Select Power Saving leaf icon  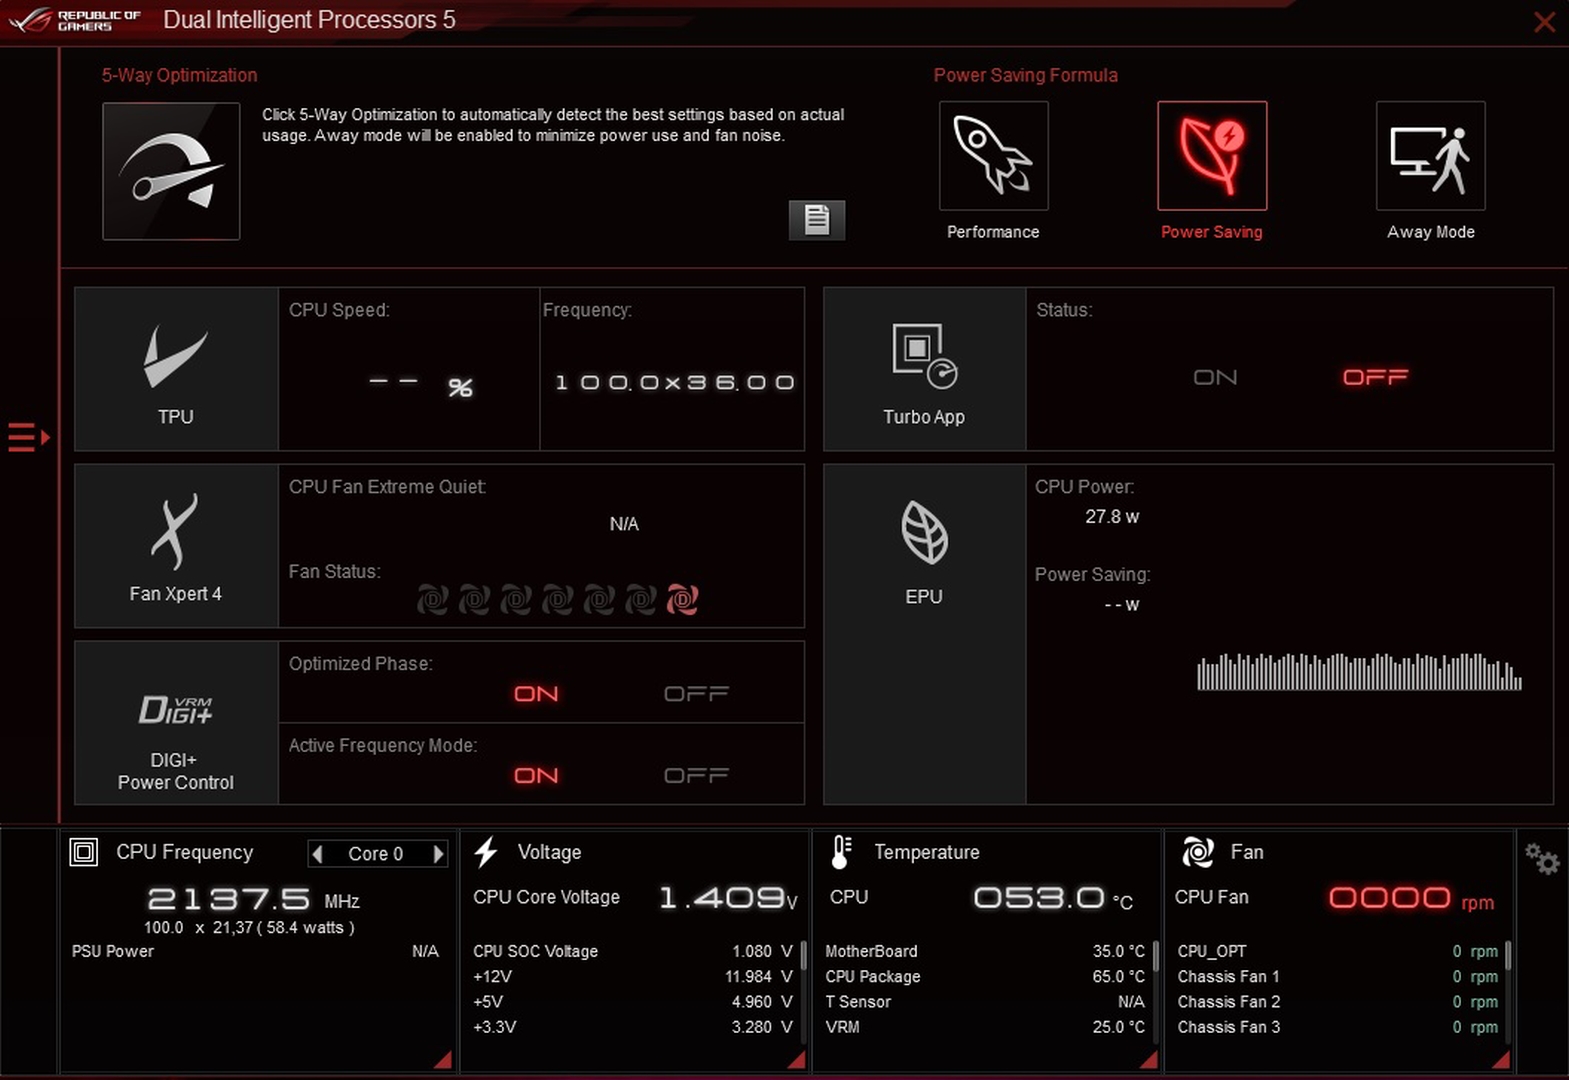tap(1212, 156)
